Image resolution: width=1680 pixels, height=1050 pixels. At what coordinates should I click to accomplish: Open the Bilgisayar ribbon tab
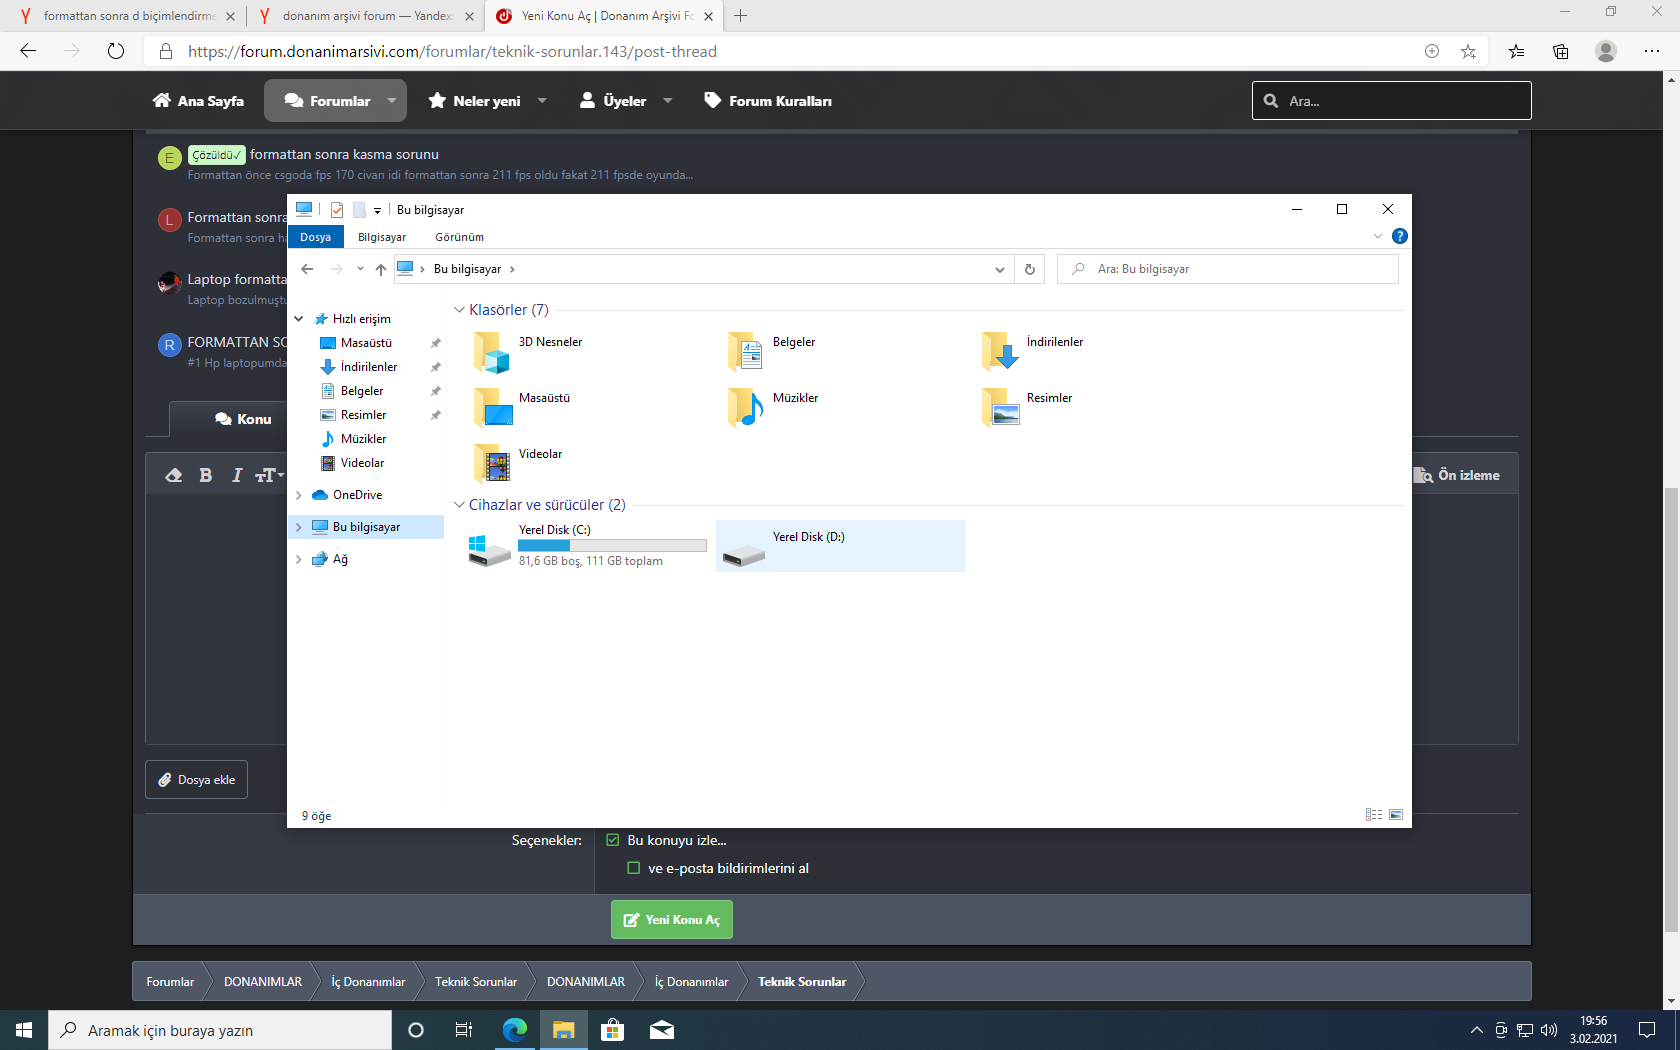[382, 237]
